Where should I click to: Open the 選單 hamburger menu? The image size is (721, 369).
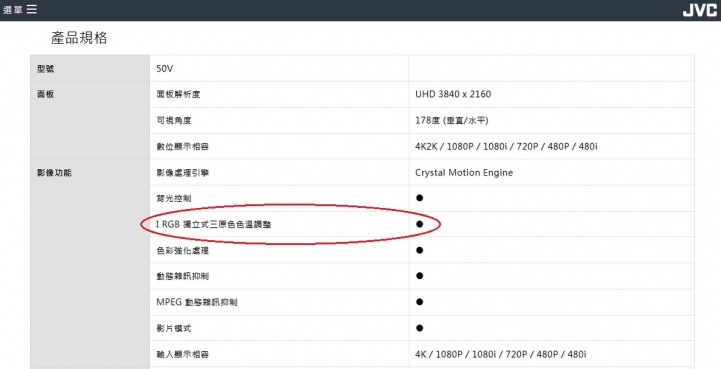click(20, 10)
